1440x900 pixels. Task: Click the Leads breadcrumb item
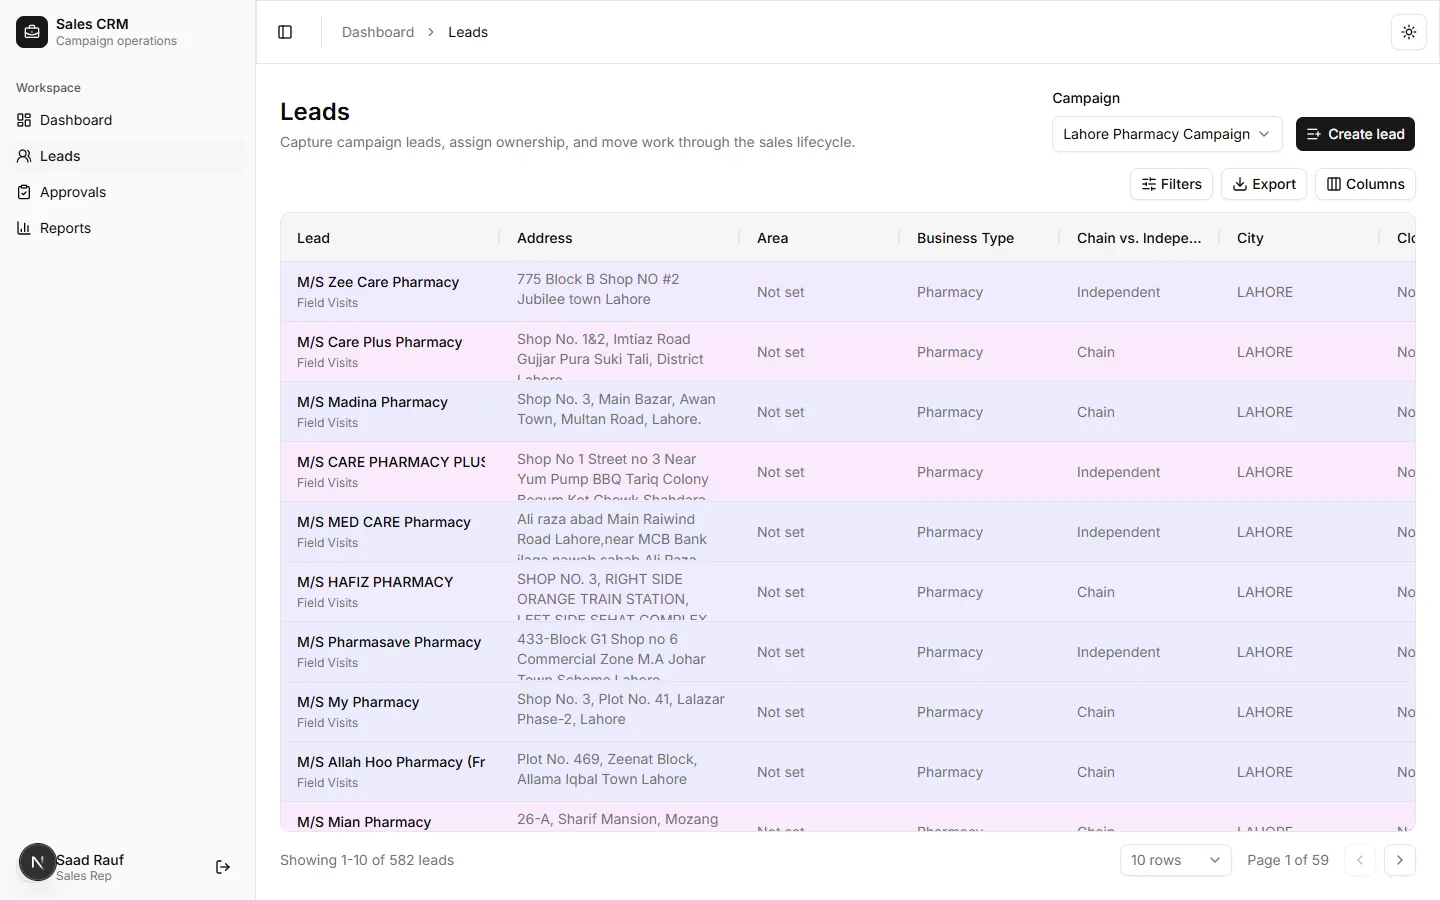pos(468,32)
